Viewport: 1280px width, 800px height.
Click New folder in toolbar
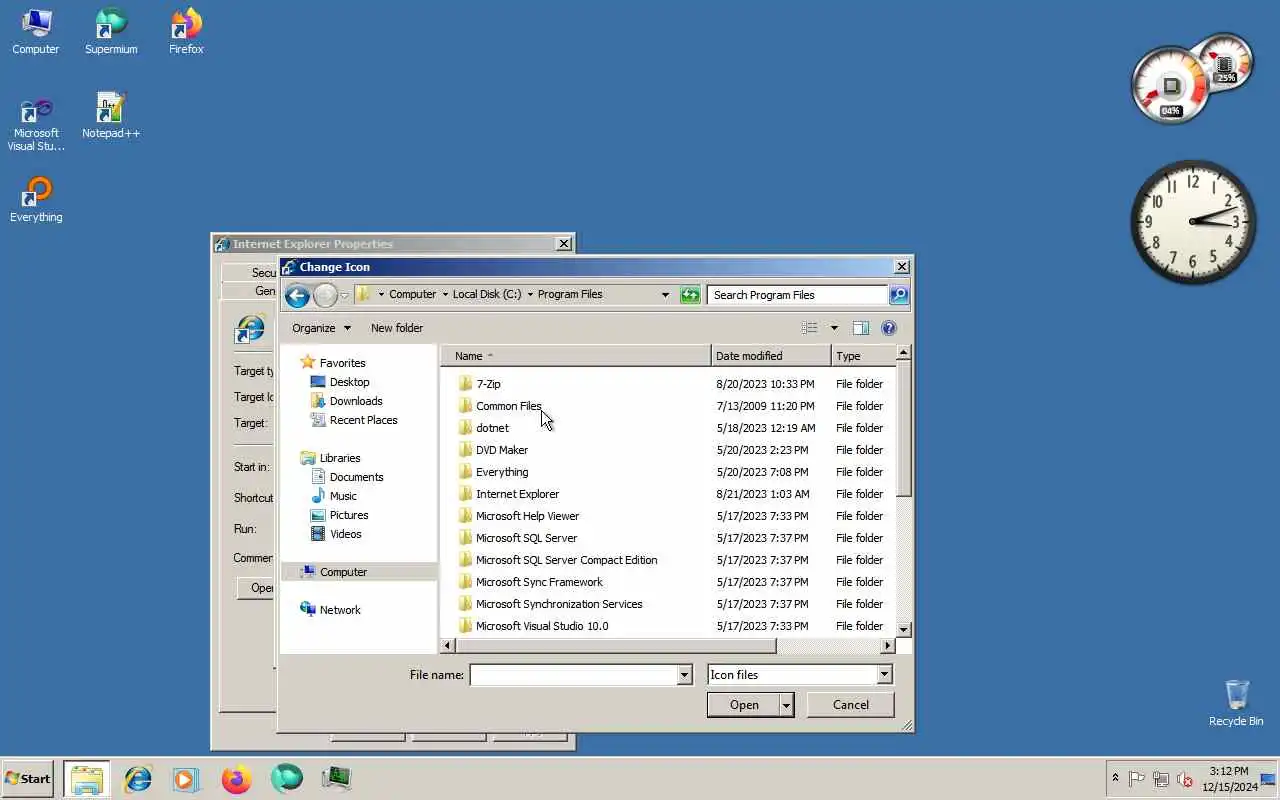tap(397, 328)
